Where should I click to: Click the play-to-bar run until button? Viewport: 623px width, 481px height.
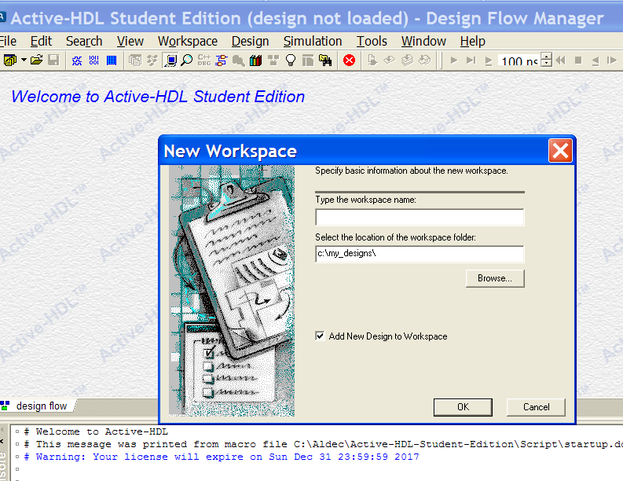click(x=471, y=60)
